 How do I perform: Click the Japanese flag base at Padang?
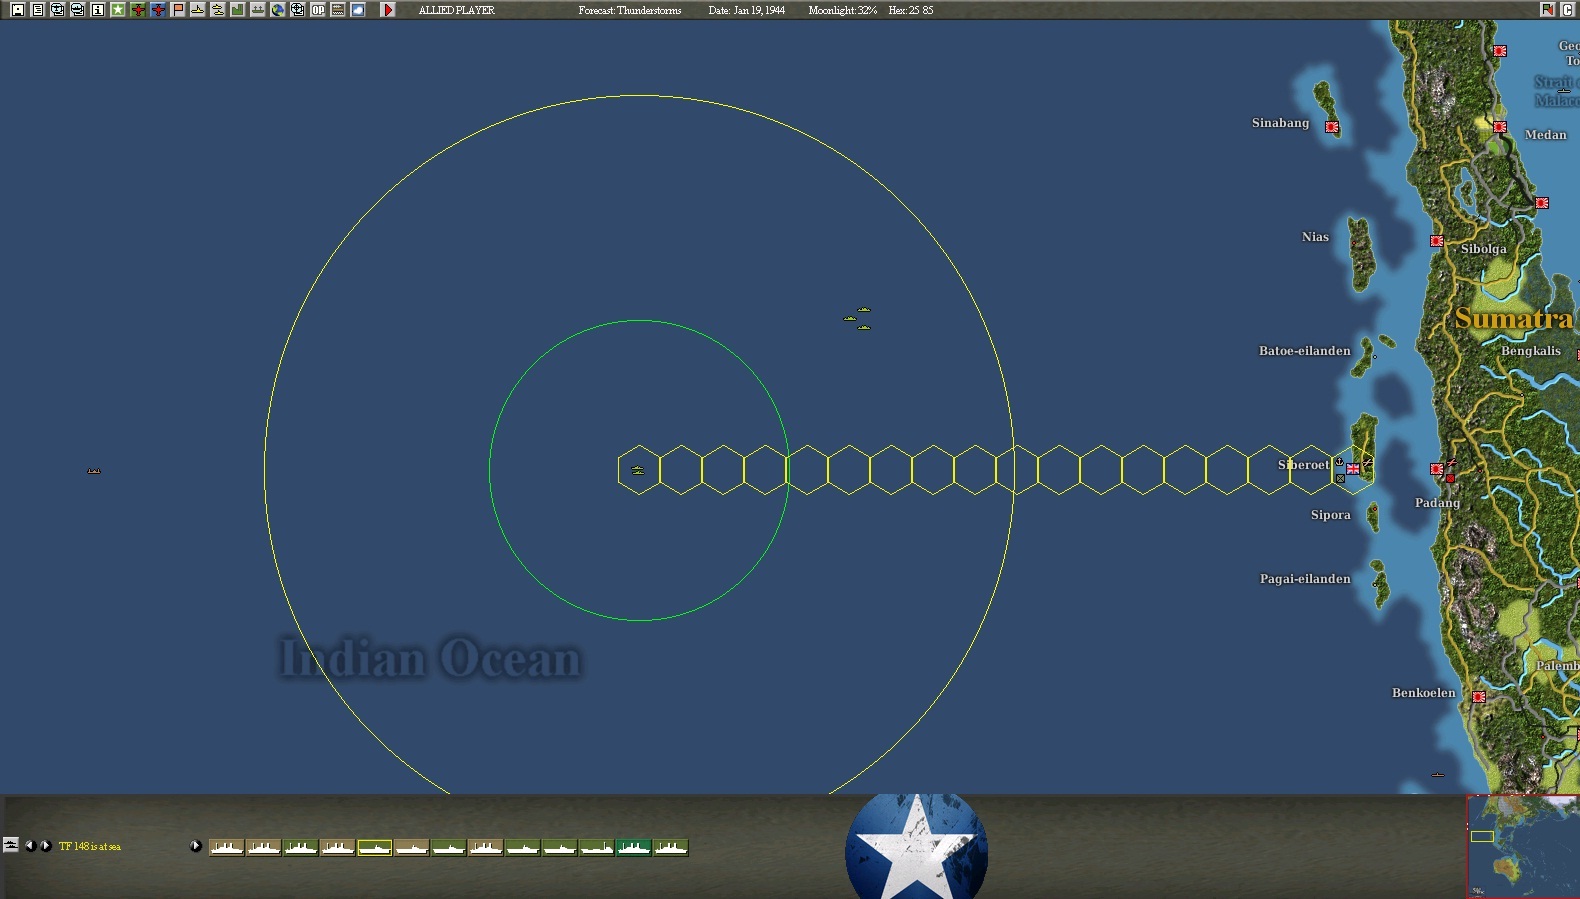1437,469
